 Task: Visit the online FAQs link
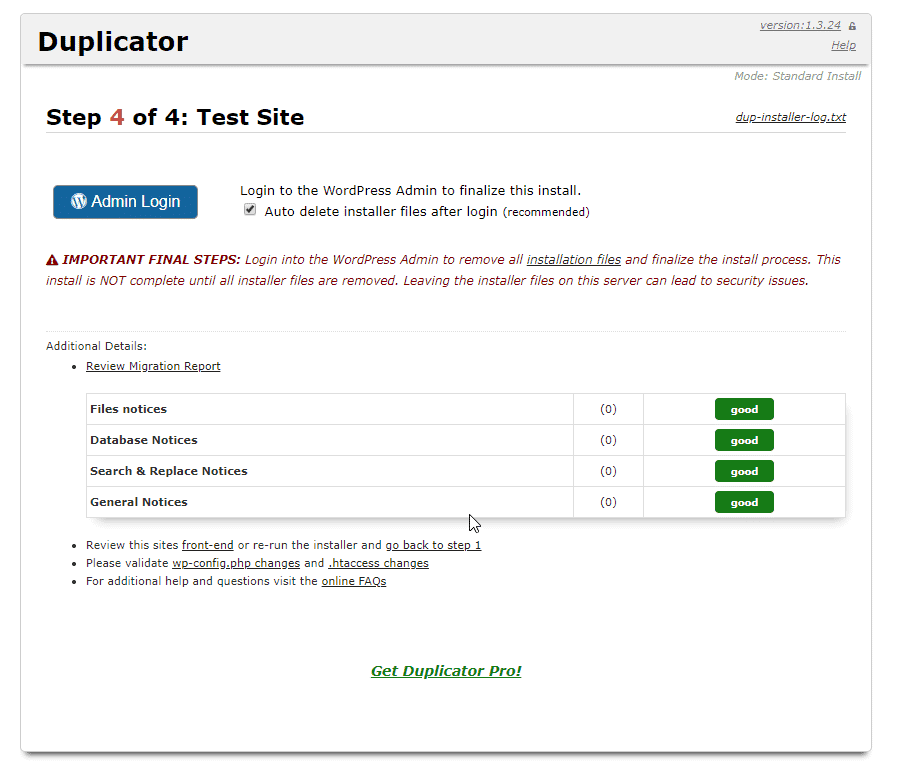point(353,582)
